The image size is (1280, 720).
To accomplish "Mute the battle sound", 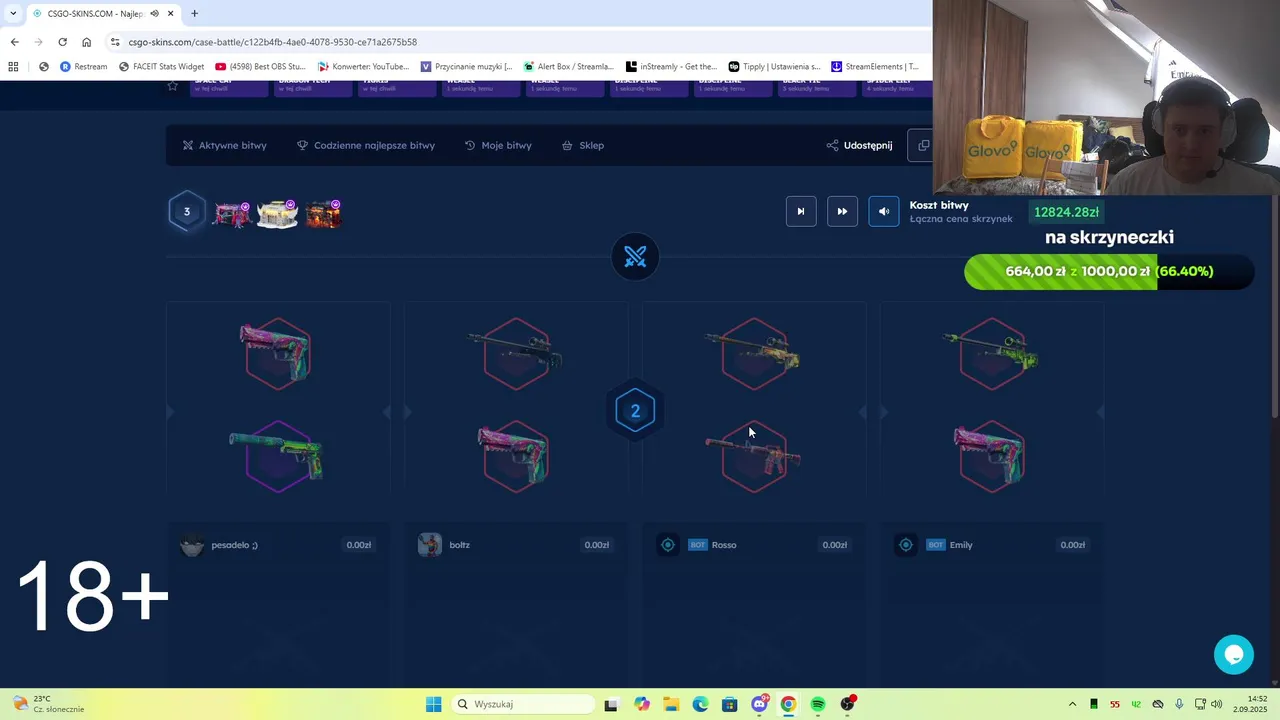I will pyautogui.click(x=884, y=211).
